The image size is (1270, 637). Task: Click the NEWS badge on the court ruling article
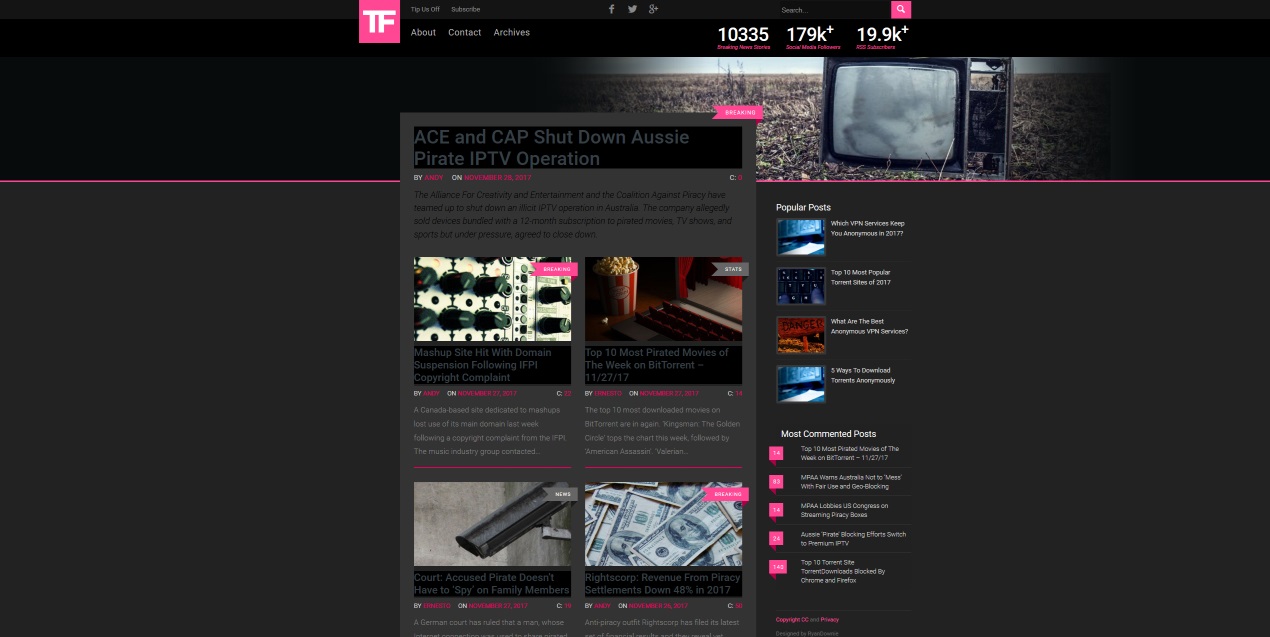562,494
